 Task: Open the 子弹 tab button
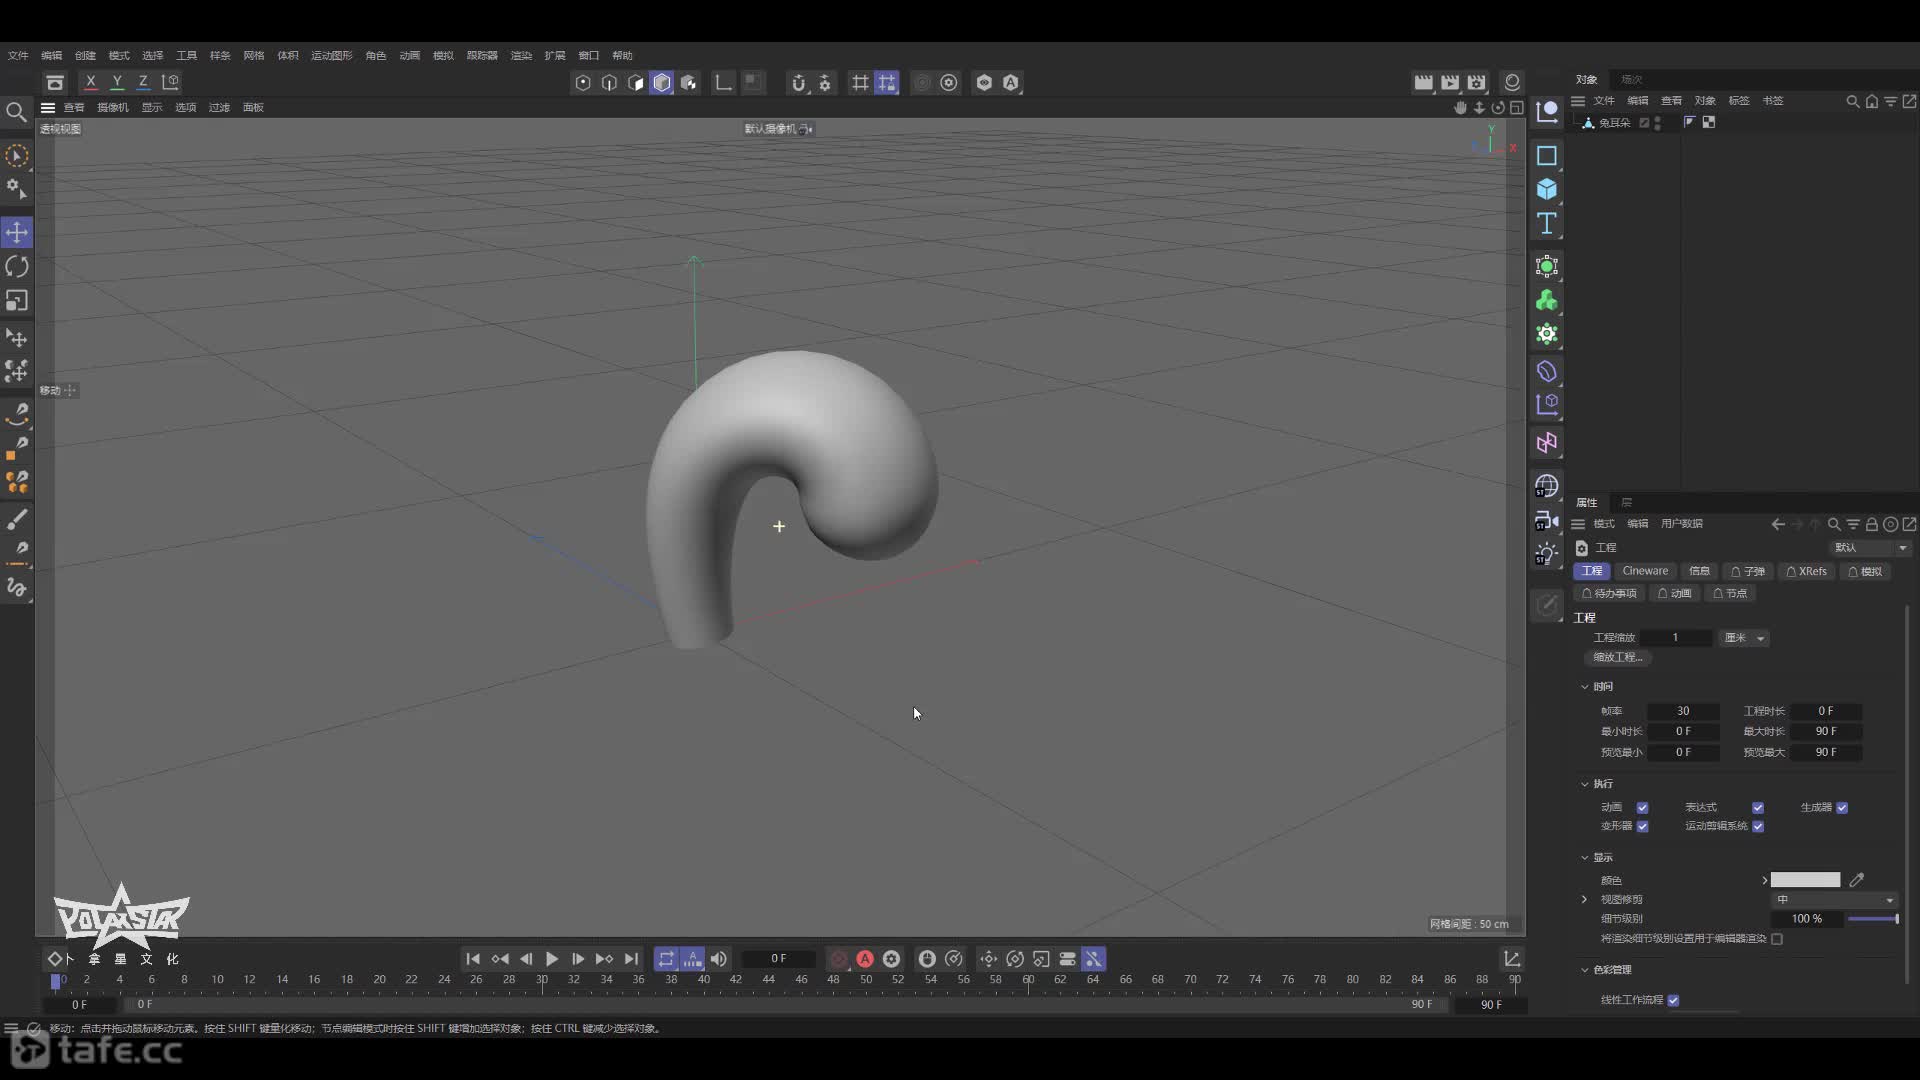click(1748, 572)
